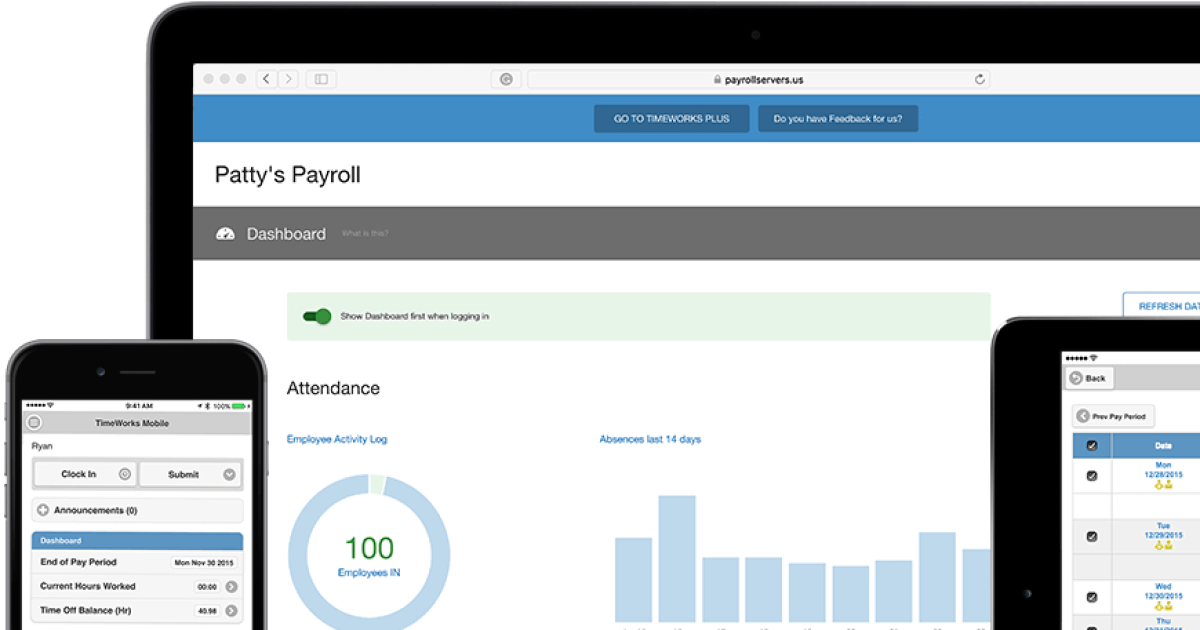
Task: Toggle the Safari sidebar button
Action: [321, 79]
